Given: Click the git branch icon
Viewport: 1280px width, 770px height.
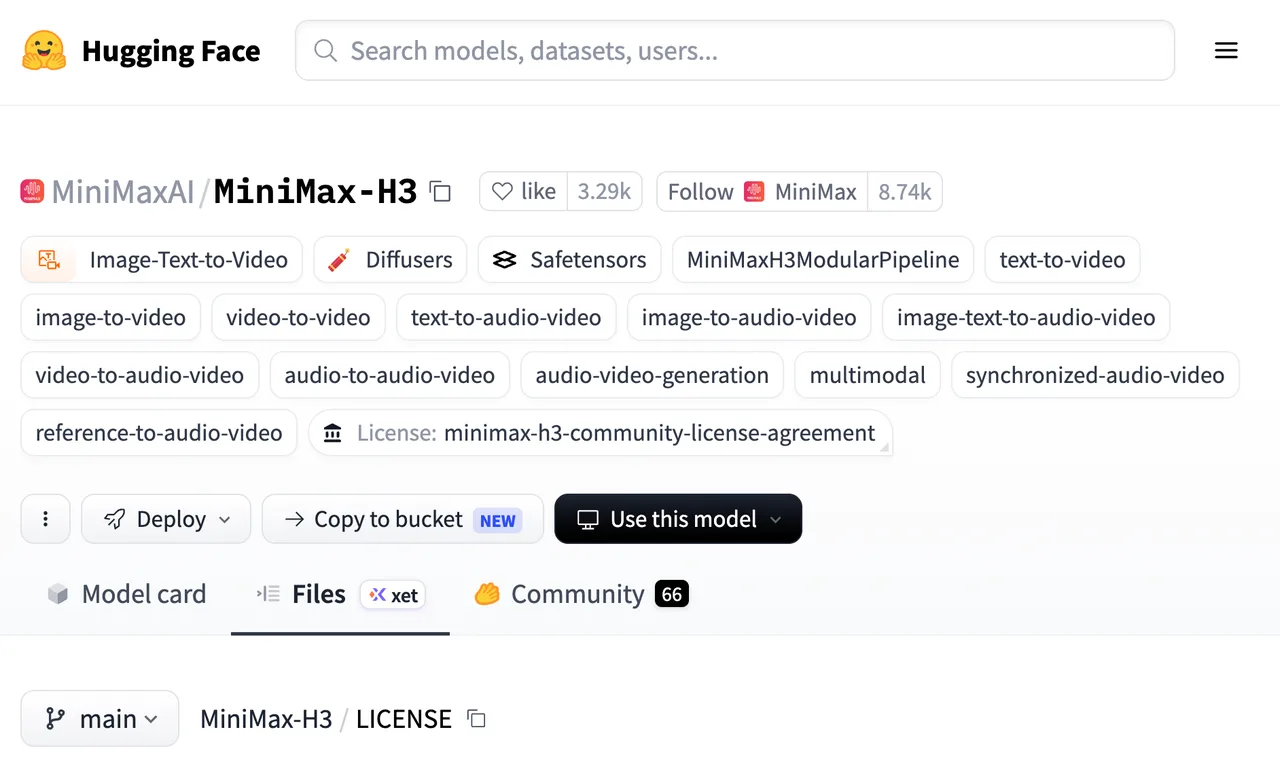Looking at the screenshot, I should [x=56, y=719].
